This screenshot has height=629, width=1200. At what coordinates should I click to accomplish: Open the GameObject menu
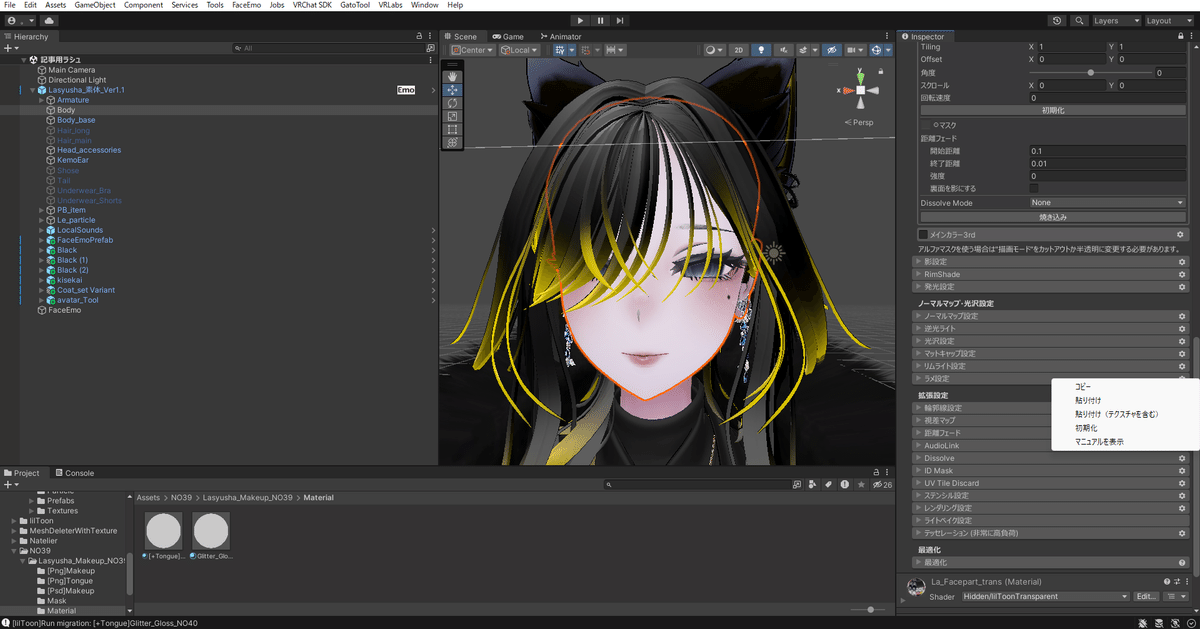[x=95, y=5]
